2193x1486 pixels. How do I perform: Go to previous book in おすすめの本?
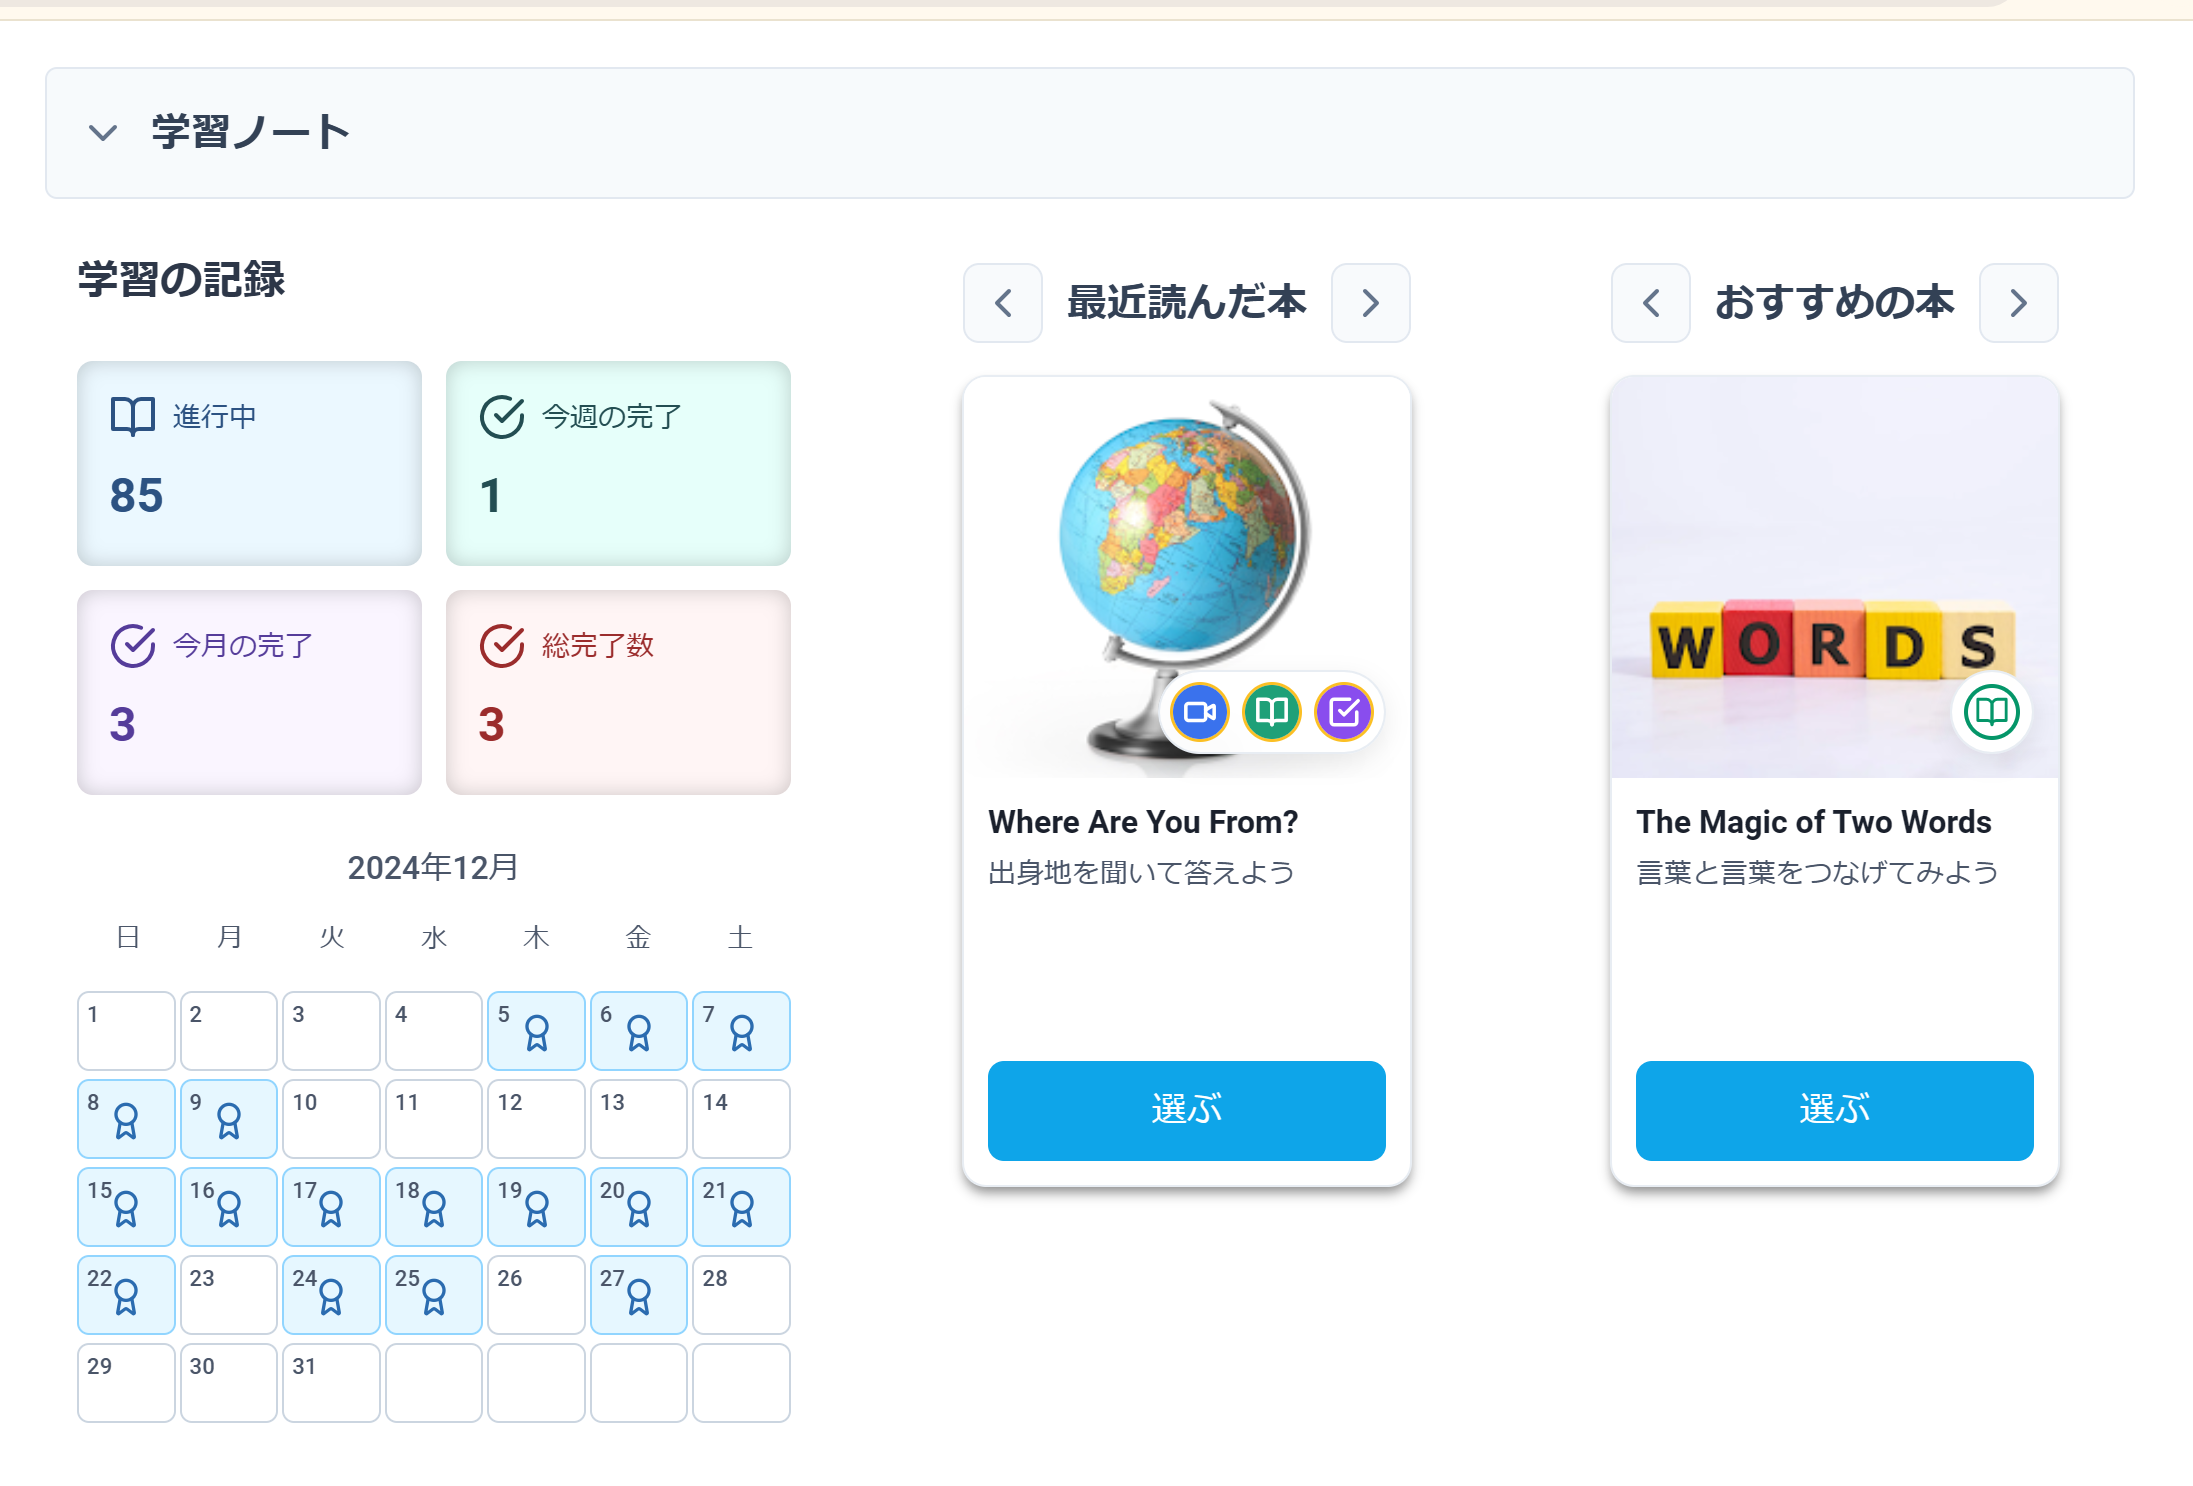(x=1651, y=303)
